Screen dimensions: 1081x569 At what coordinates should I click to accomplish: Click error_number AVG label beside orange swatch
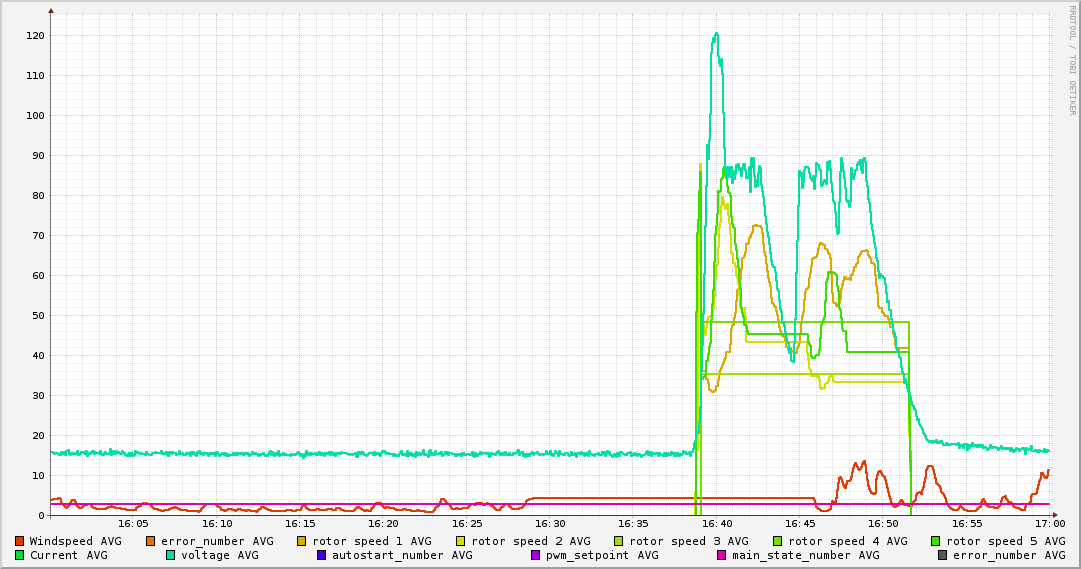[x=217, y=541]
